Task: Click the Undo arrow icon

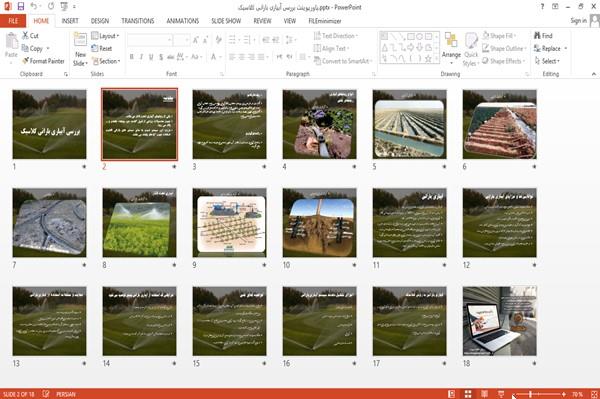Action: point(34,7)
